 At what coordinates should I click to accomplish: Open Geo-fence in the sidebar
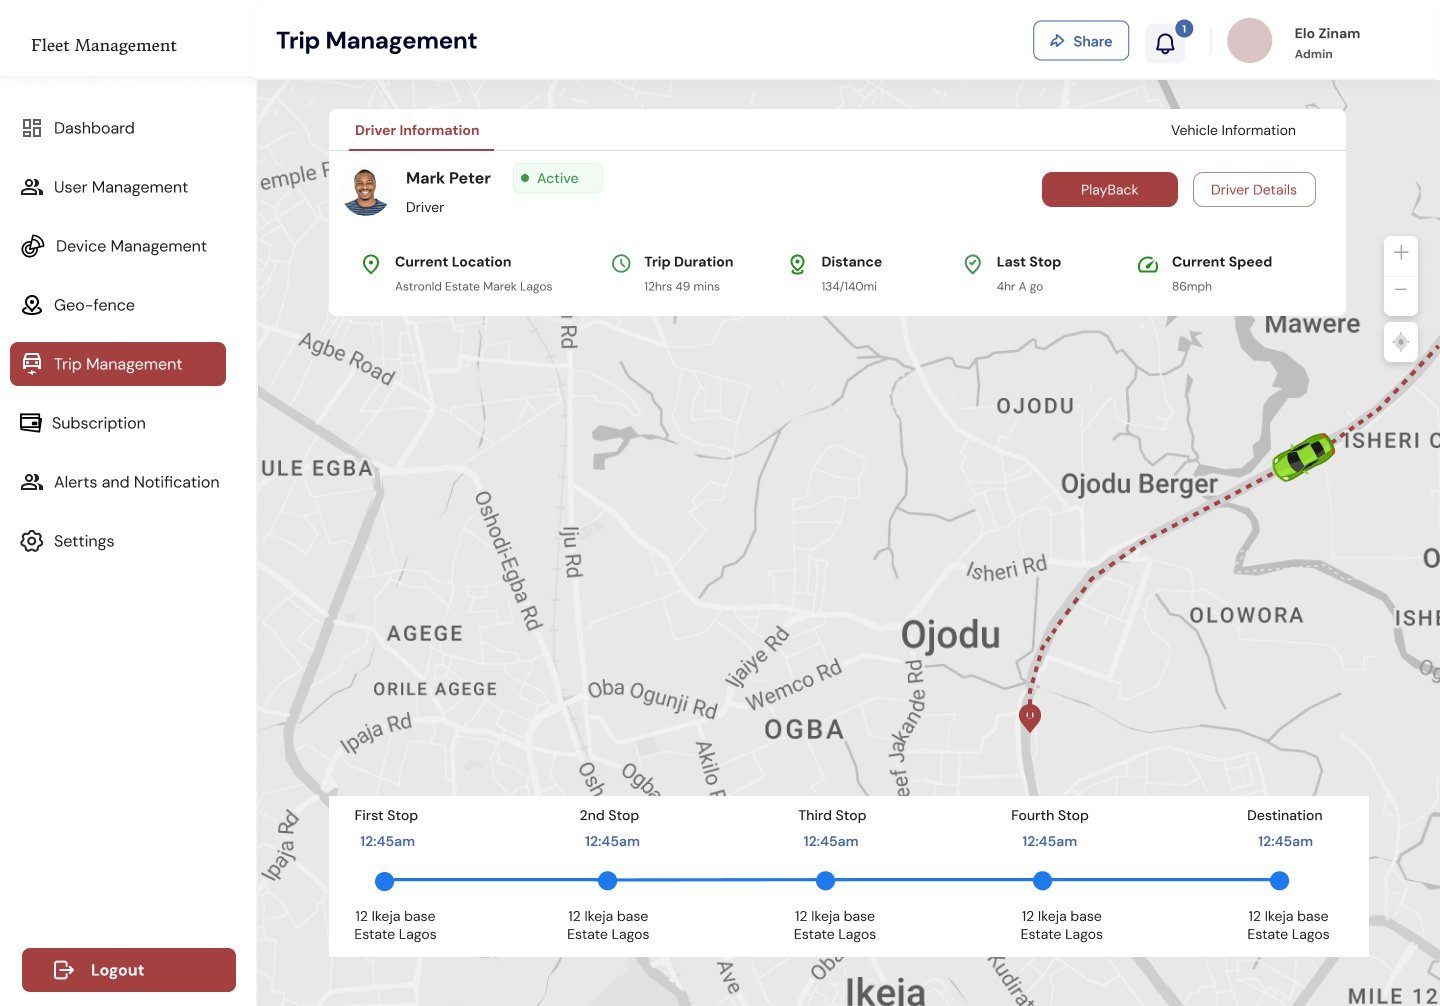tap(94, 305)
